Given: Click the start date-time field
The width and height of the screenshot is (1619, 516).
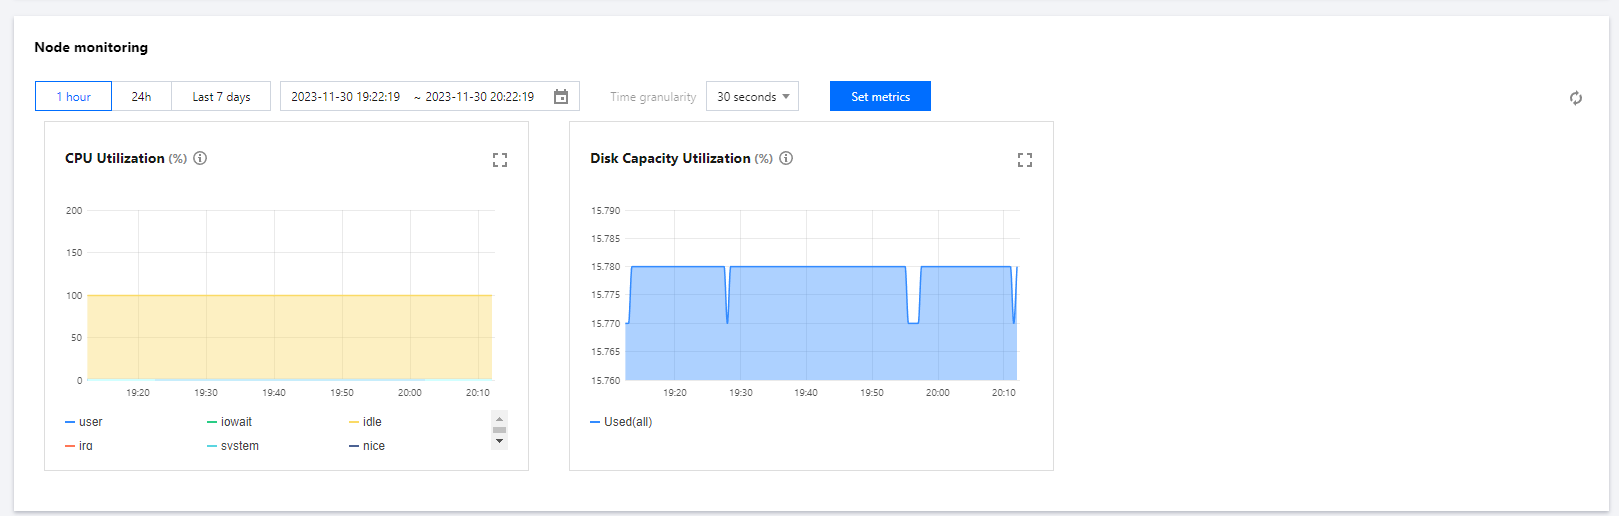Looking at the screenshot, I should (345, 97).
